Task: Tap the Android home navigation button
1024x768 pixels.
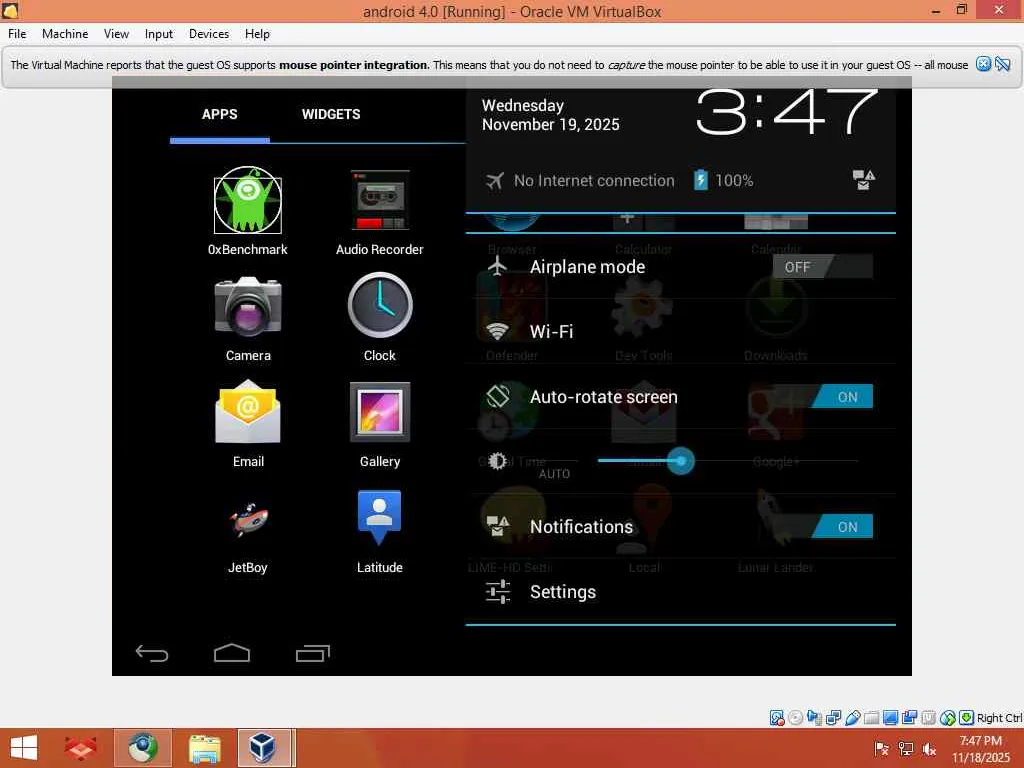Action: click(x=232, y=653)
